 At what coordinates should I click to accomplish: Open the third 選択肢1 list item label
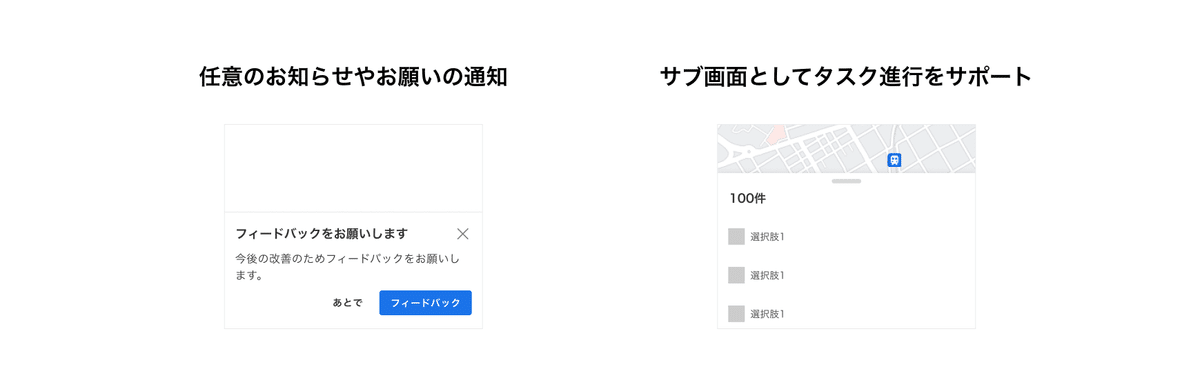pyautogui.click(x=767, y=313)
